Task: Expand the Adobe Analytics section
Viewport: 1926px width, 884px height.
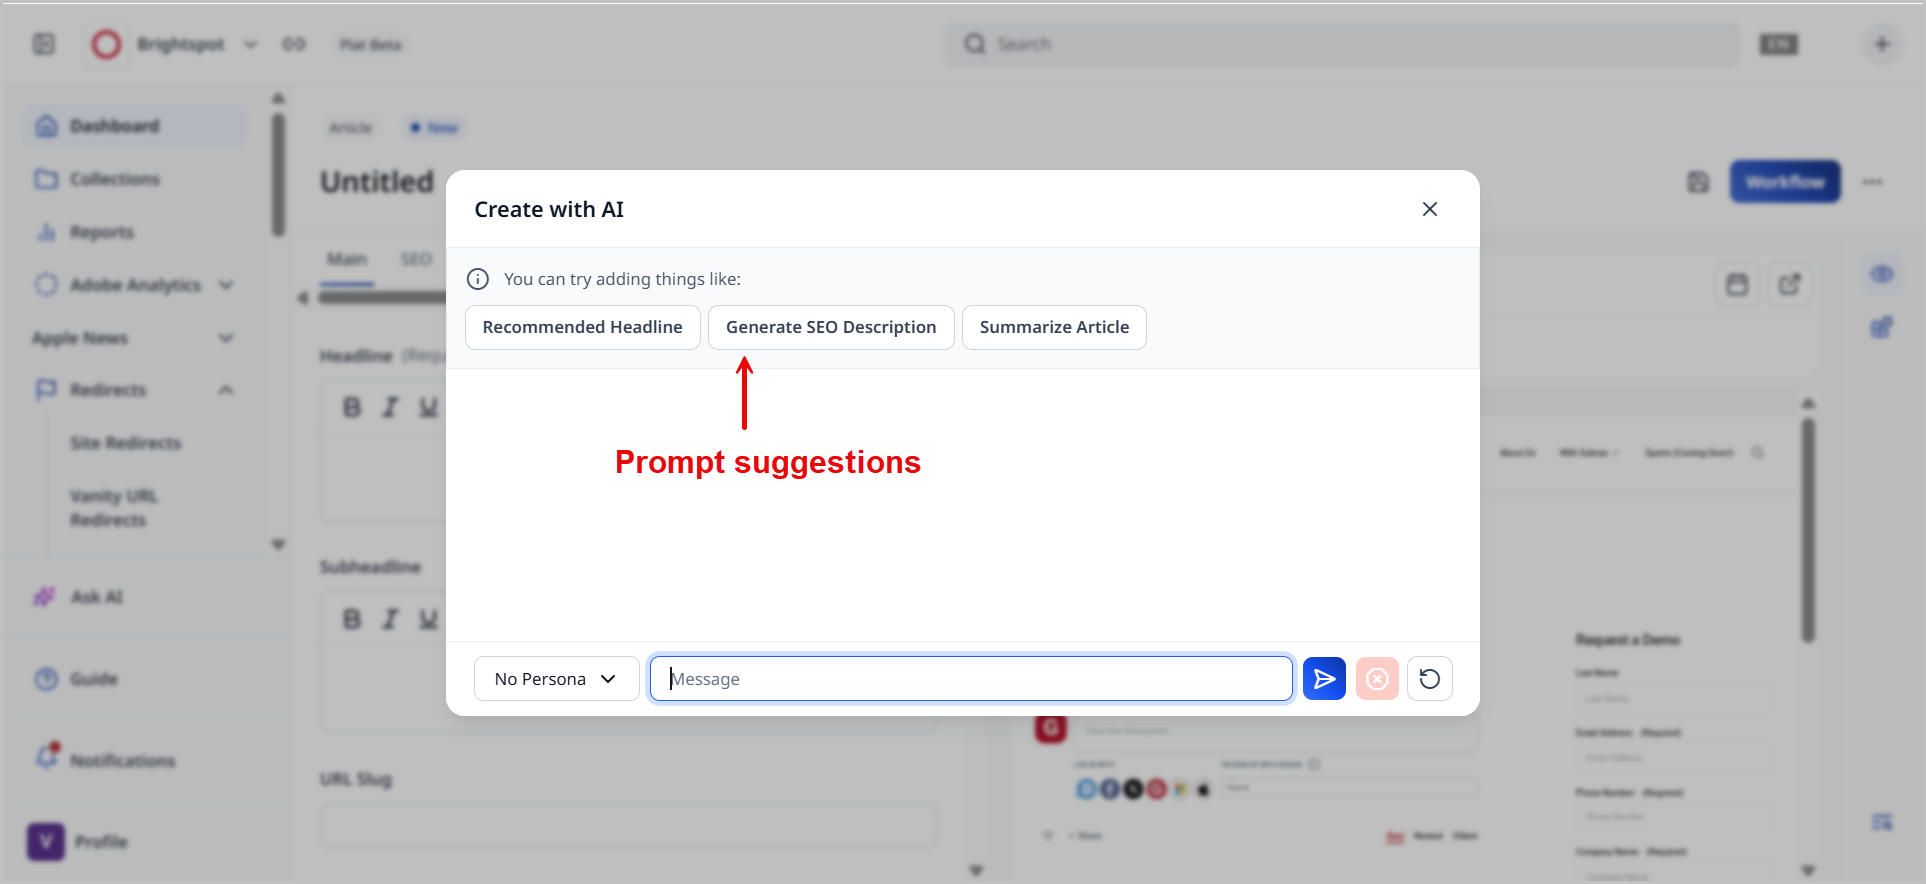Action: click(x=226, y=285)
